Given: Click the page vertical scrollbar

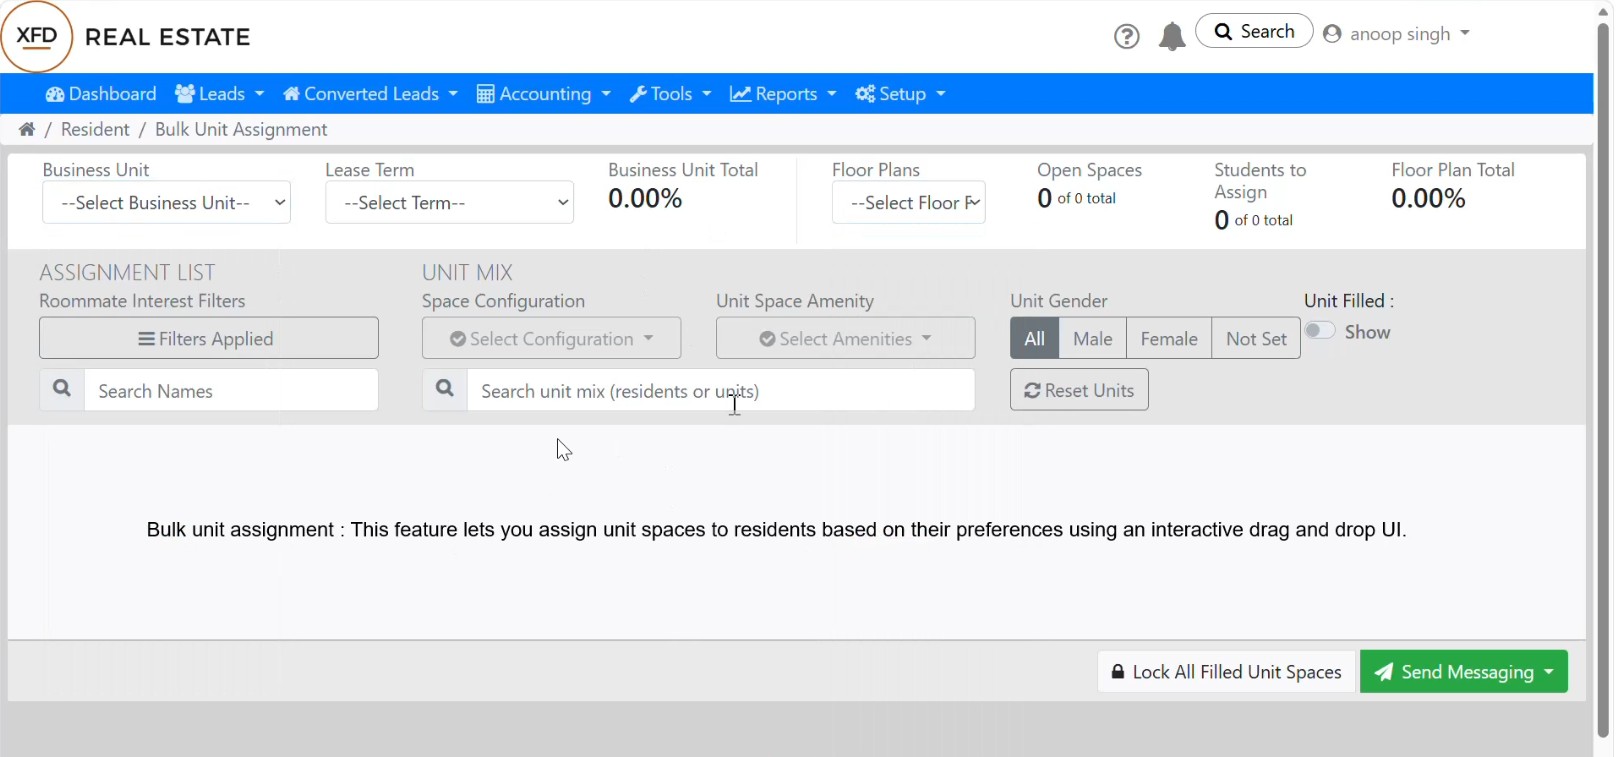Looking at the screenshot, I should coord(1603,380).
